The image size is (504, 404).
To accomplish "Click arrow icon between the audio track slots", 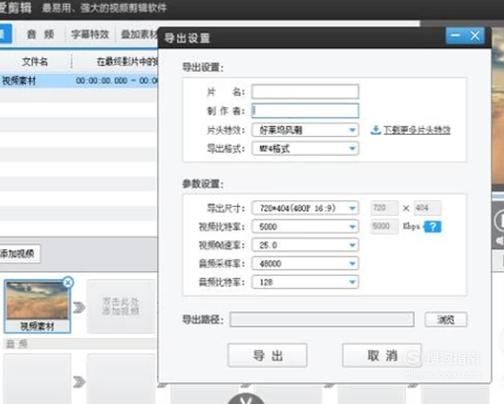I will coord(79,382).
